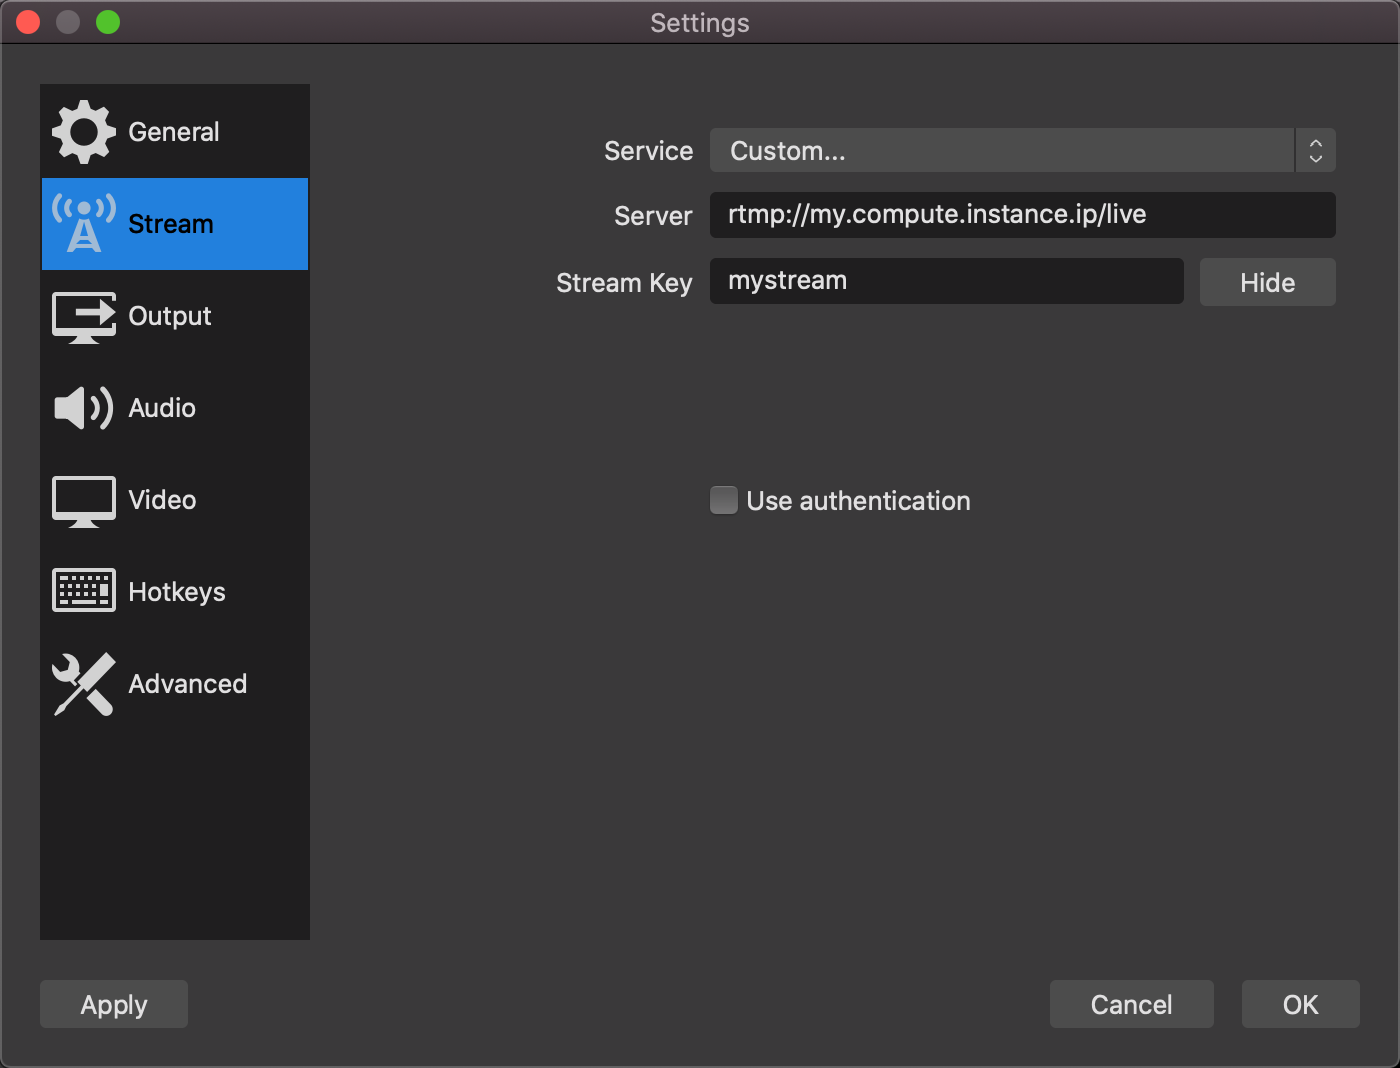
Task: Click the up-down arrows on the Service selector
Action: click(1315, 151)
